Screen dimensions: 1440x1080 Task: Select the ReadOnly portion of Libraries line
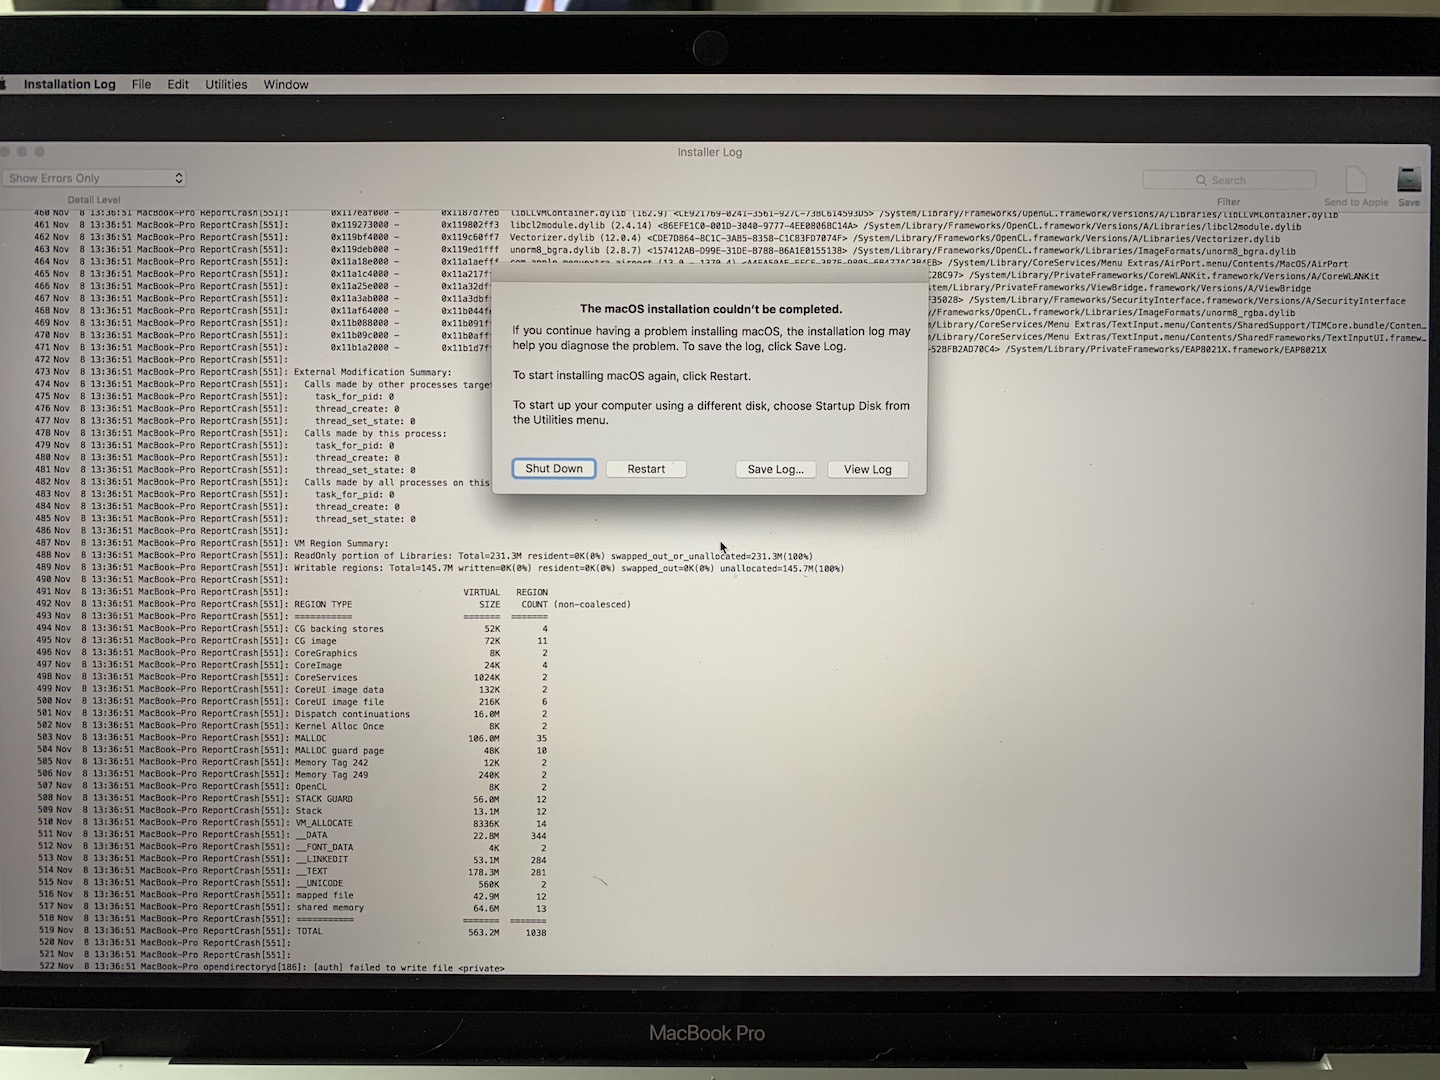[x=424, y=556]
